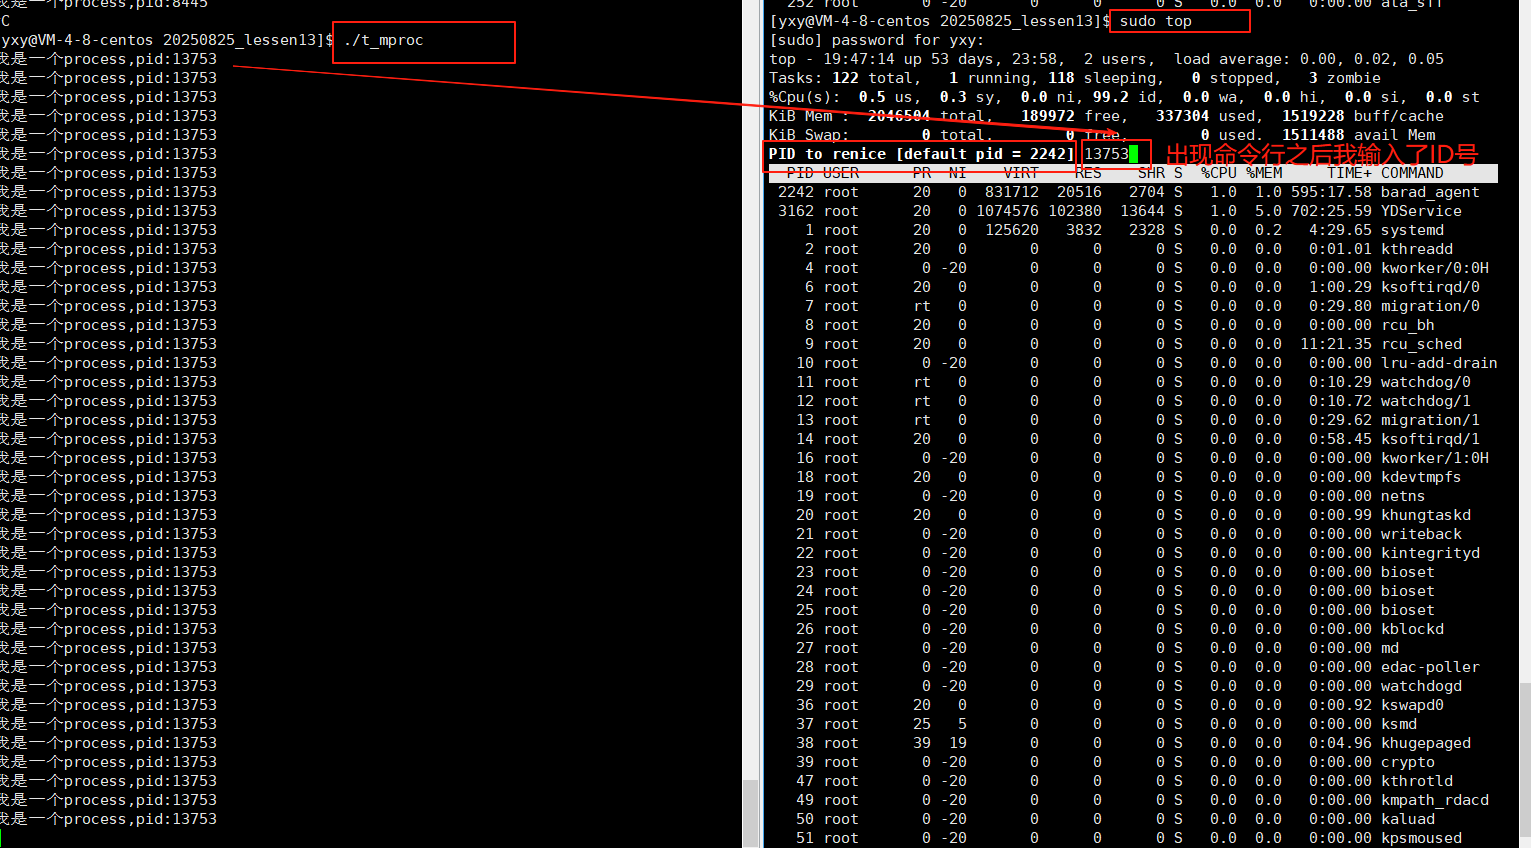Click the ./t_mproc command in left terminal
This screenshot has height=848, width=1531.
[x=383, y=40]
